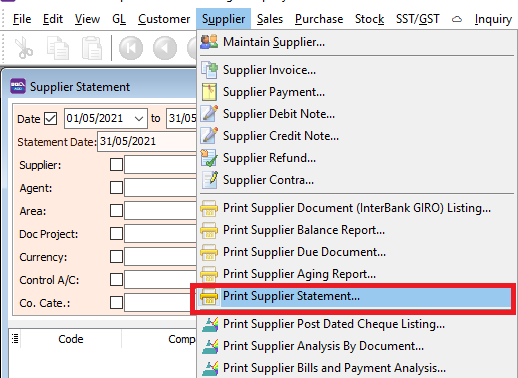The height and width of the screenshot is (378, 518).
Task: Click the Cut scissors toolbar icon
Action: (x=24, y=48)
